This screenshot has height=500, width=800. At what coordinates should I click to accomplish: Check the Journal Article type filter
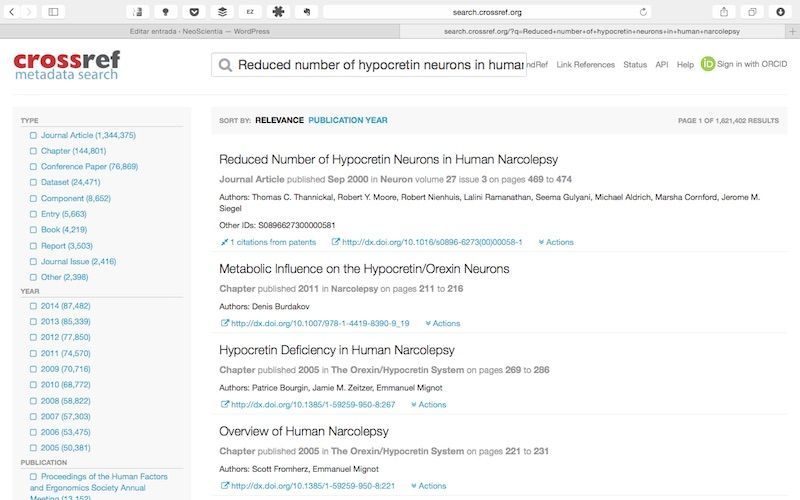tap(33, 135)
